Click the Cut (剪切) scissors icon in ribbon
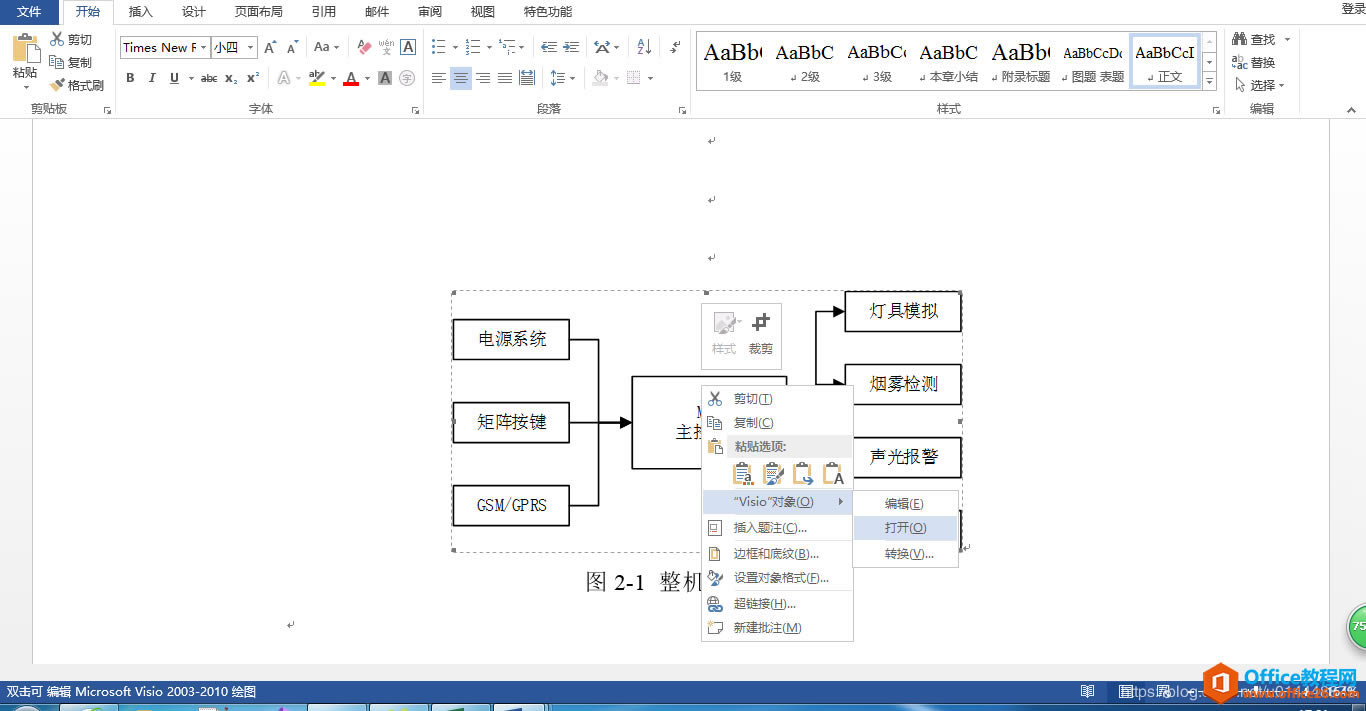This screenshot has height=711, width=1366. pyautogui.click(x=57, y=39)
